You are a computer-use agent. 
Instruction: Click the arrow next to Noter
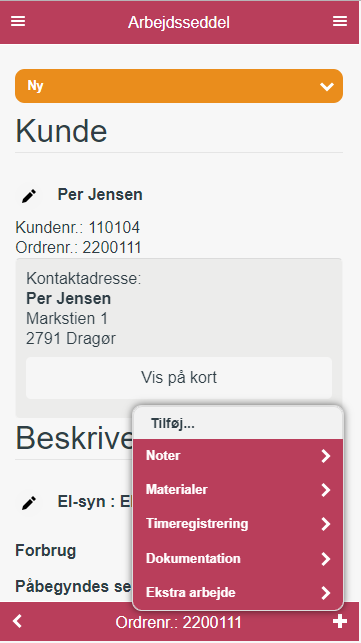click(326, 456)
